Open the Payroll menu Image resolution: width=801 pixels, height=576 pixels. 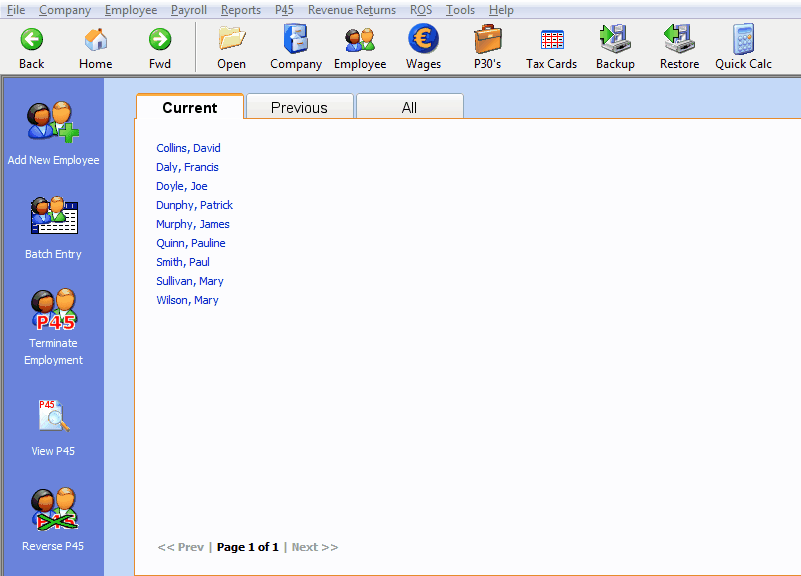(x=189, y=10)
